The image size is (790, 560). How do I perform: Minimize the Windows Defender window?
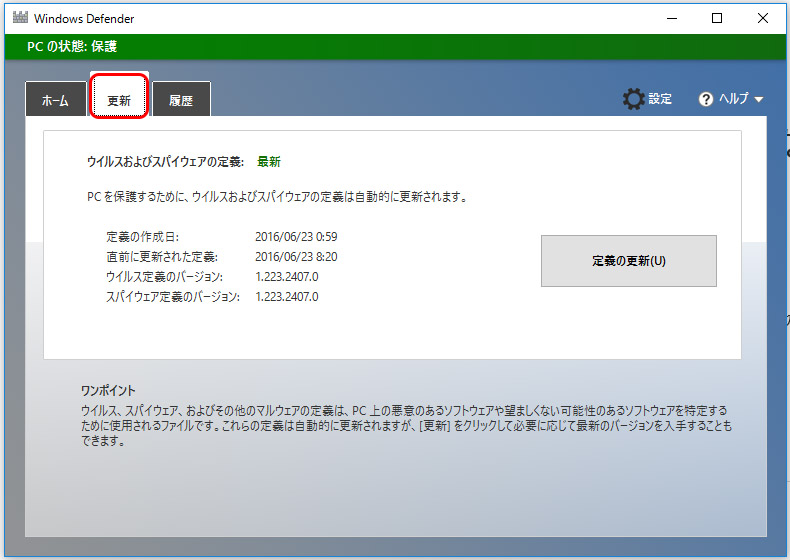pyautogui.click(x=672, y=18)
